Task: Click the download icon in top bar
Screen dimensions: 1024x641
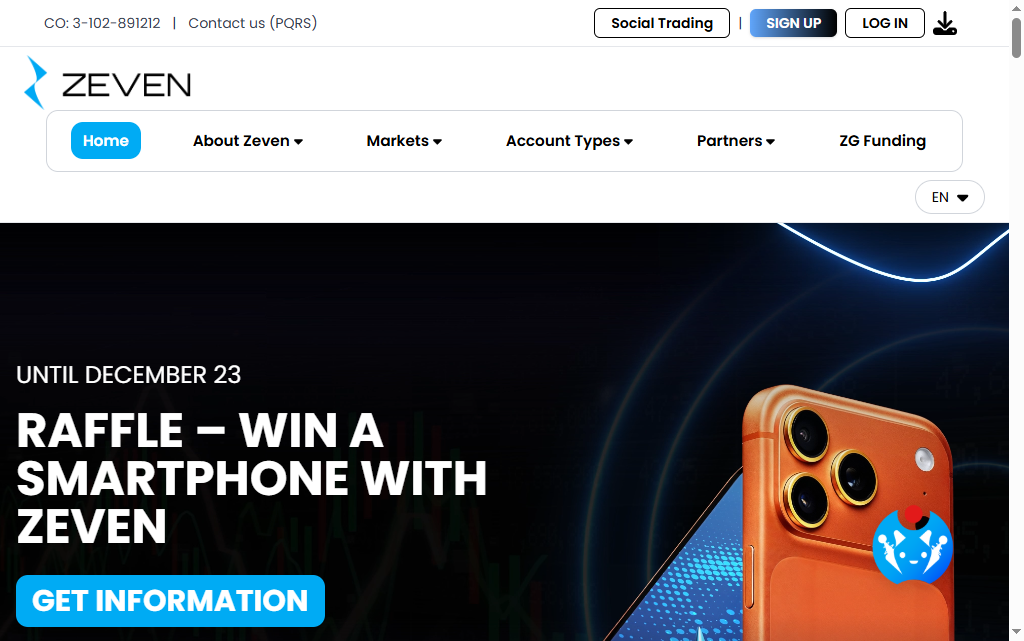Action: click(944, 23)
